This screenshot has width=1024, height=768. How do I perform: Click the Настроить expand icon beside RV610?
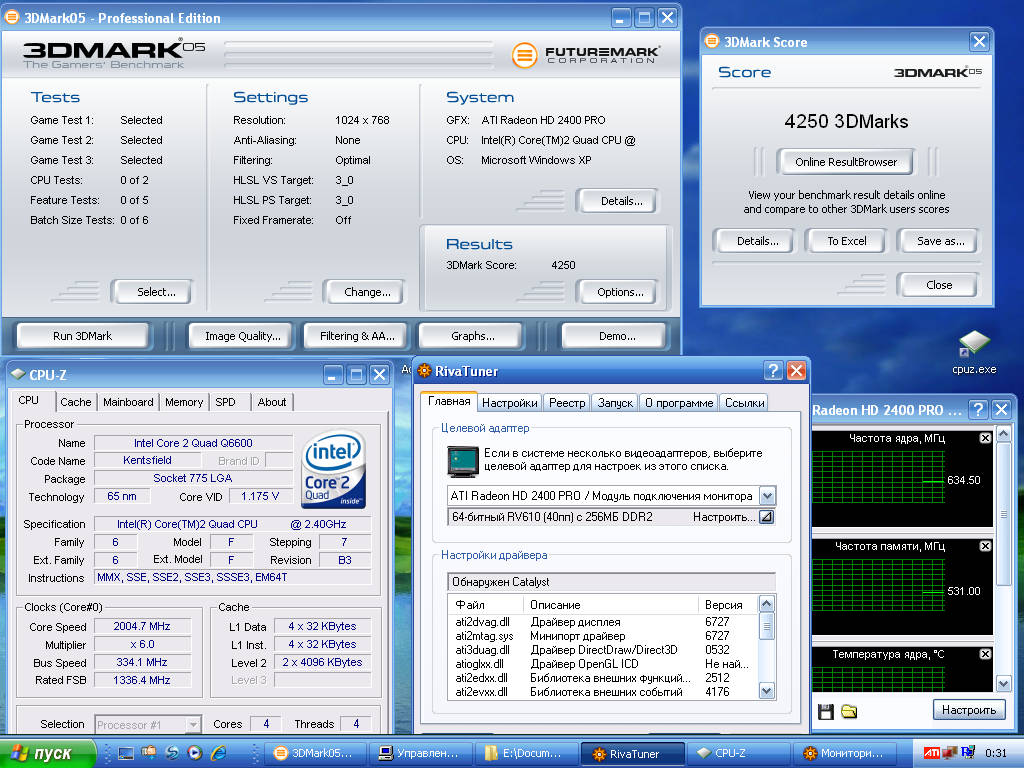click(767, 517)
